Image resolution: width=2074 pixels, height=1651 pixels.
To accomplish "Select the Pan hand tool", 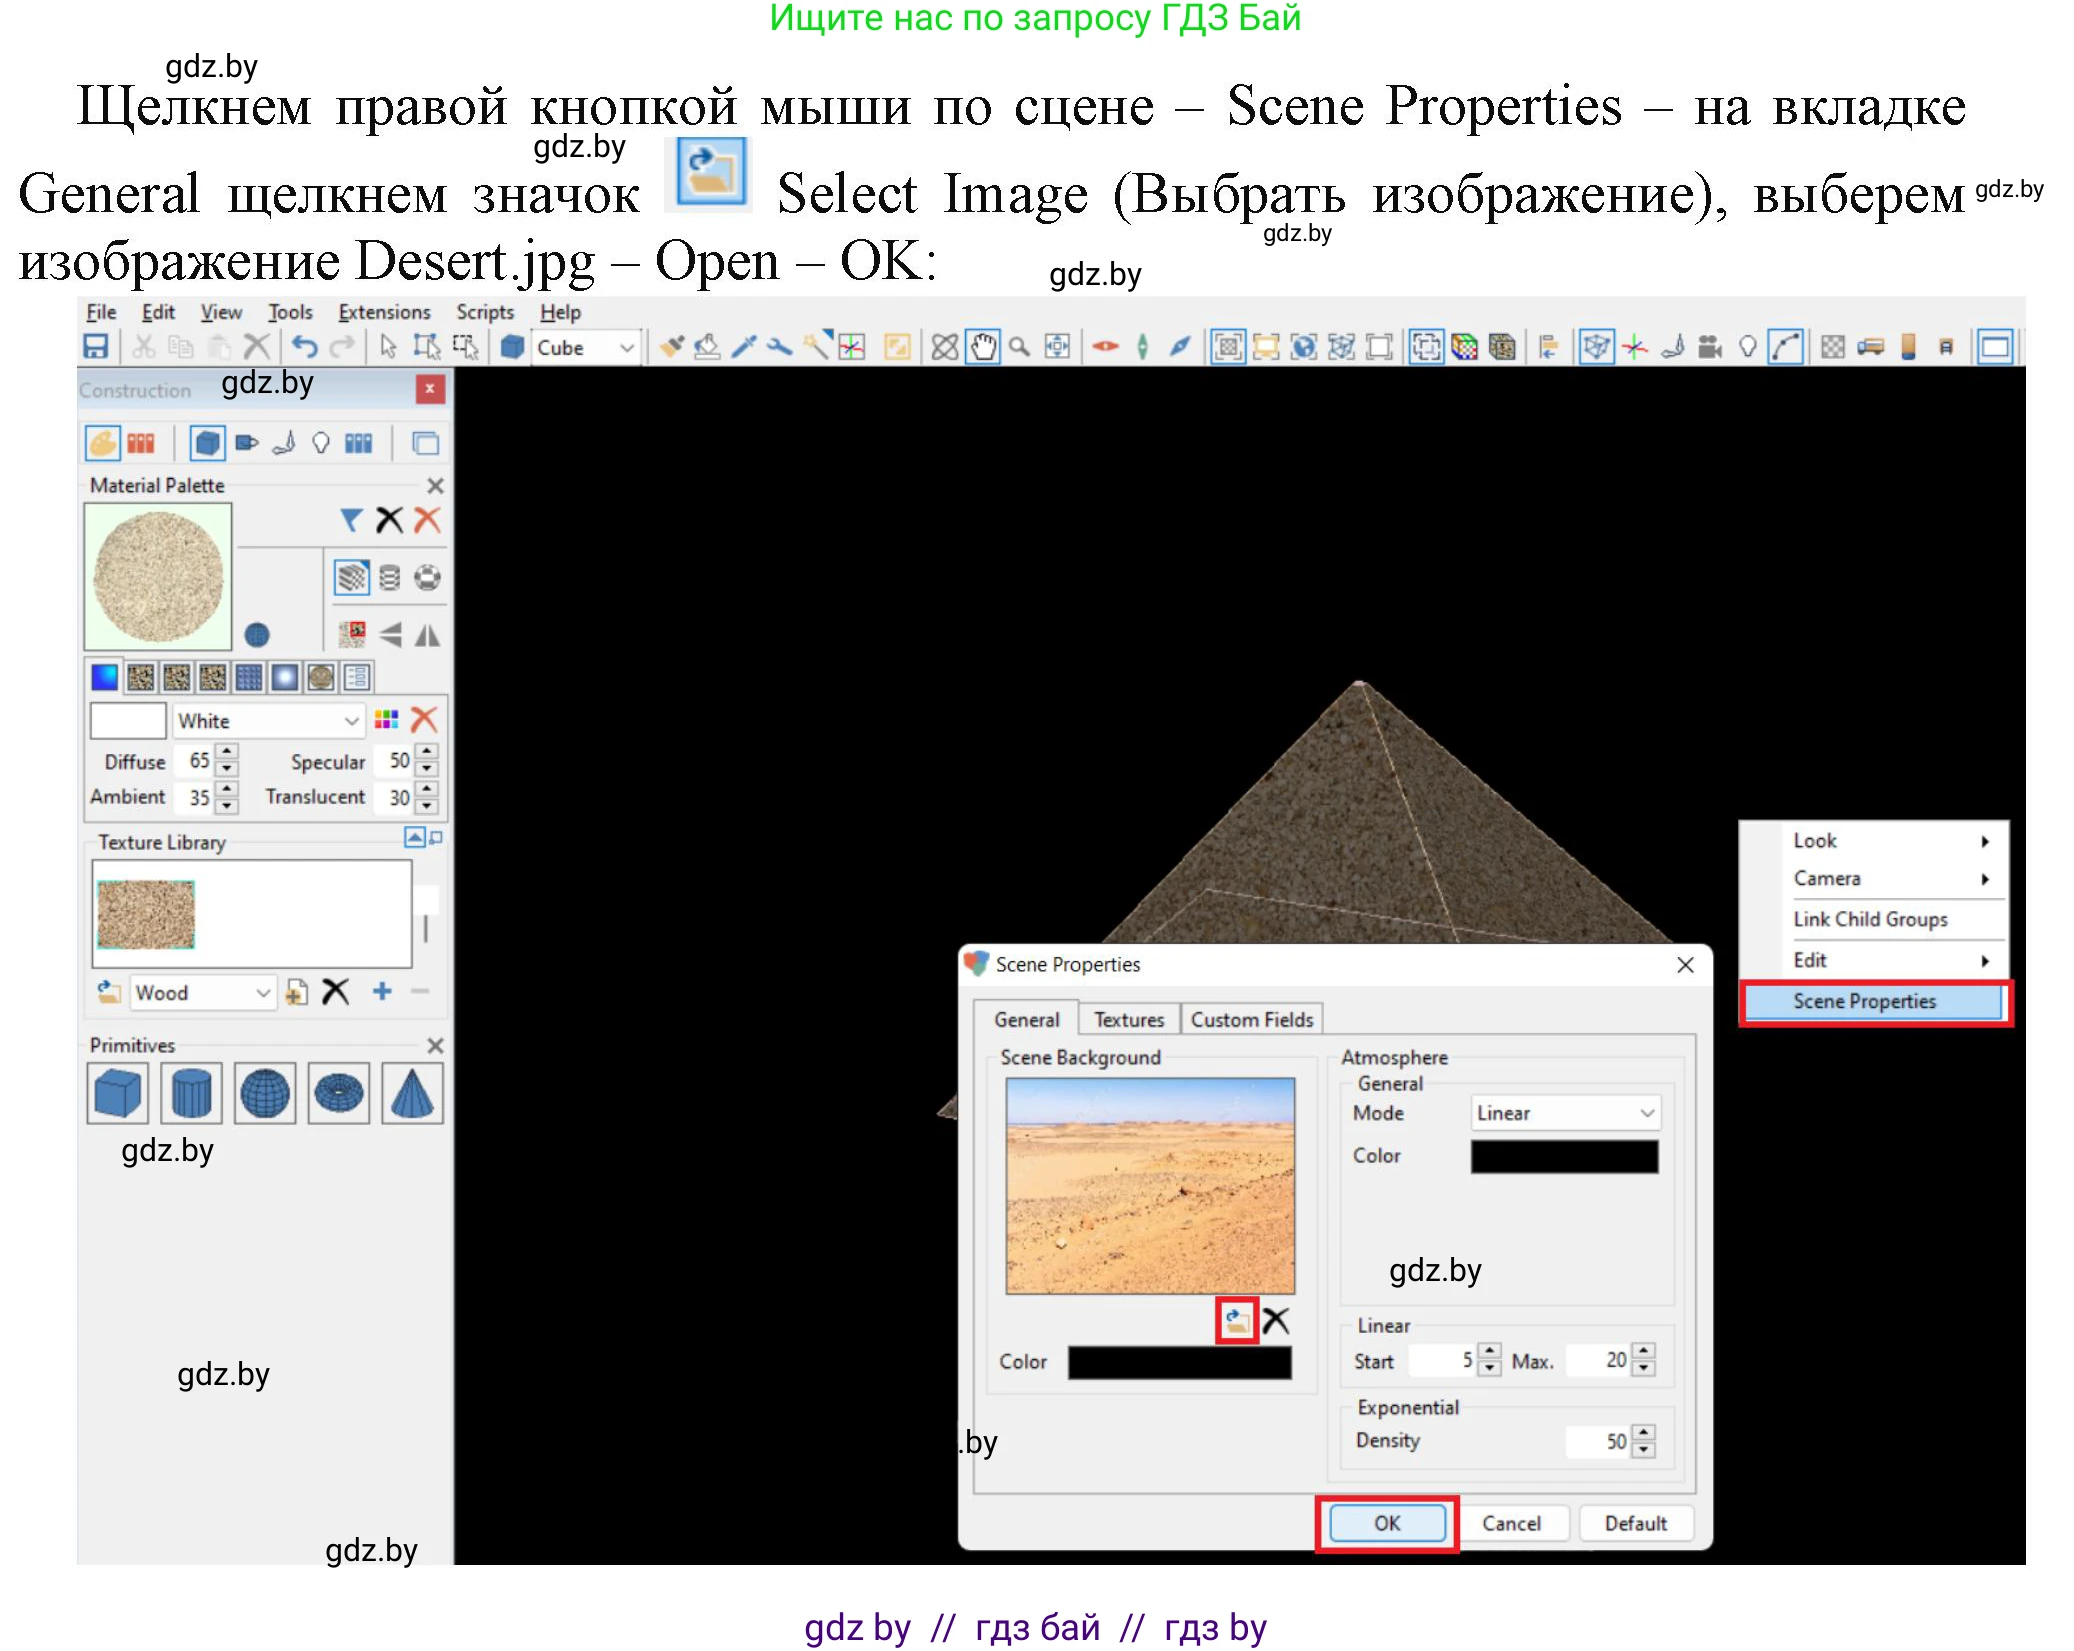I will coord(983,347).
